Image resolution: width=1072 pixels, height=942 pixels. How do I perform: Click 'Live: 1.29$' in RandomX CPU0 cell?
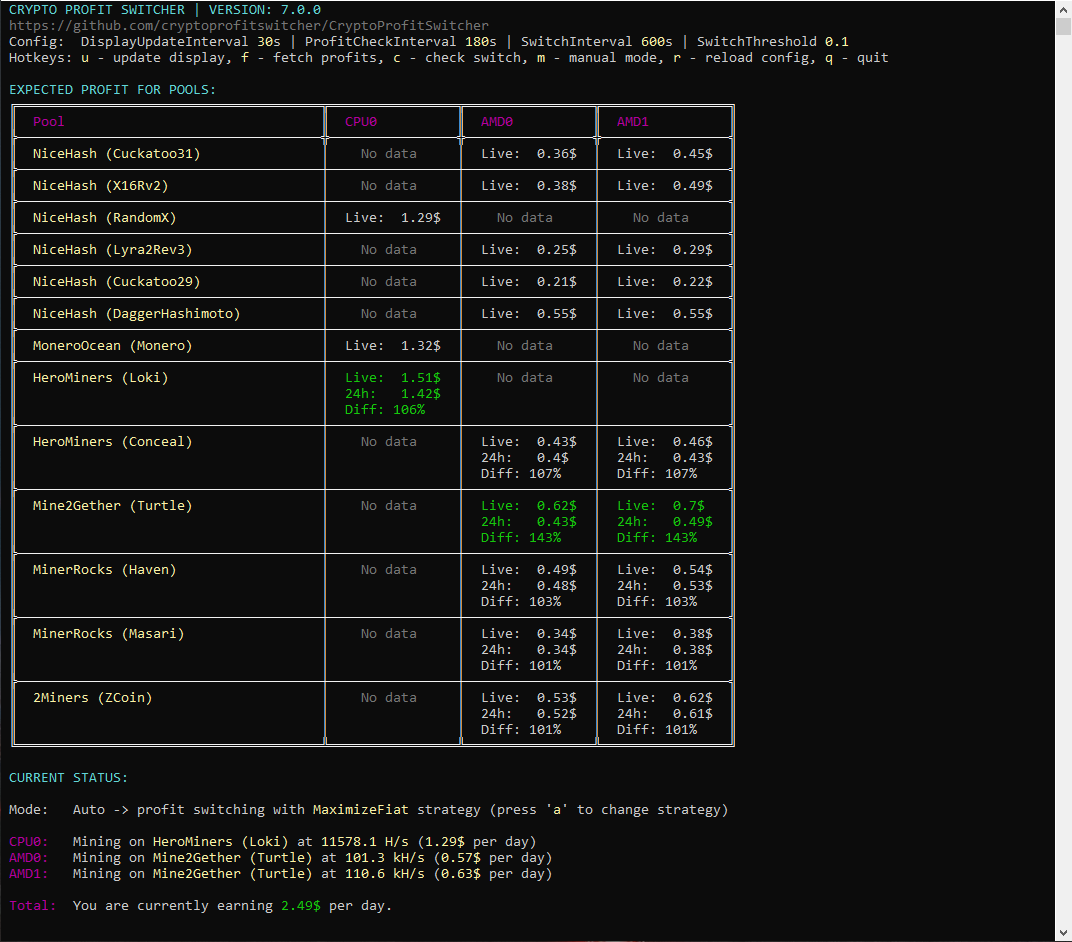point(393,218)
